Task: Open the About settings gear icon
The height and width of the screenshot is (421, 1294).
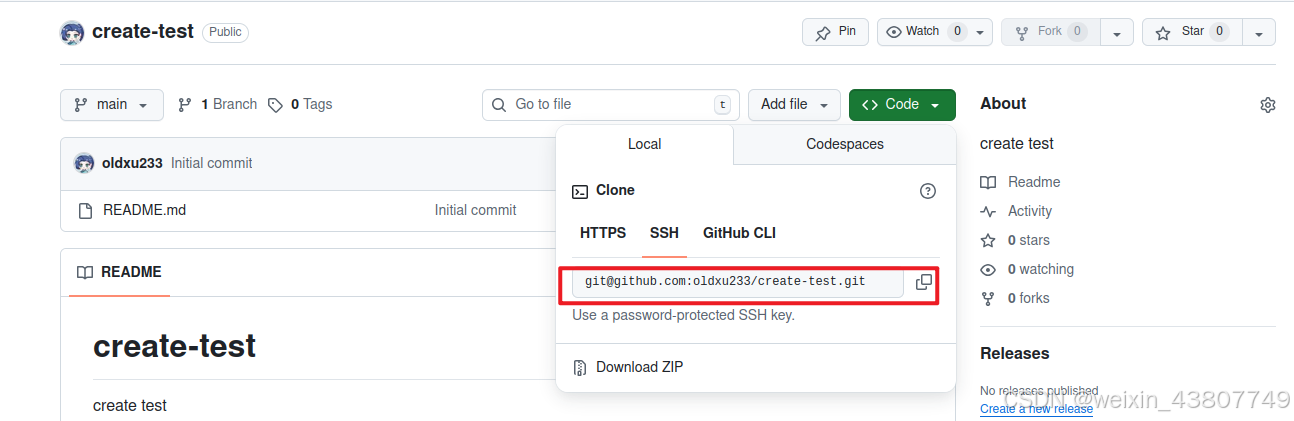Action: coord(1268,105)
